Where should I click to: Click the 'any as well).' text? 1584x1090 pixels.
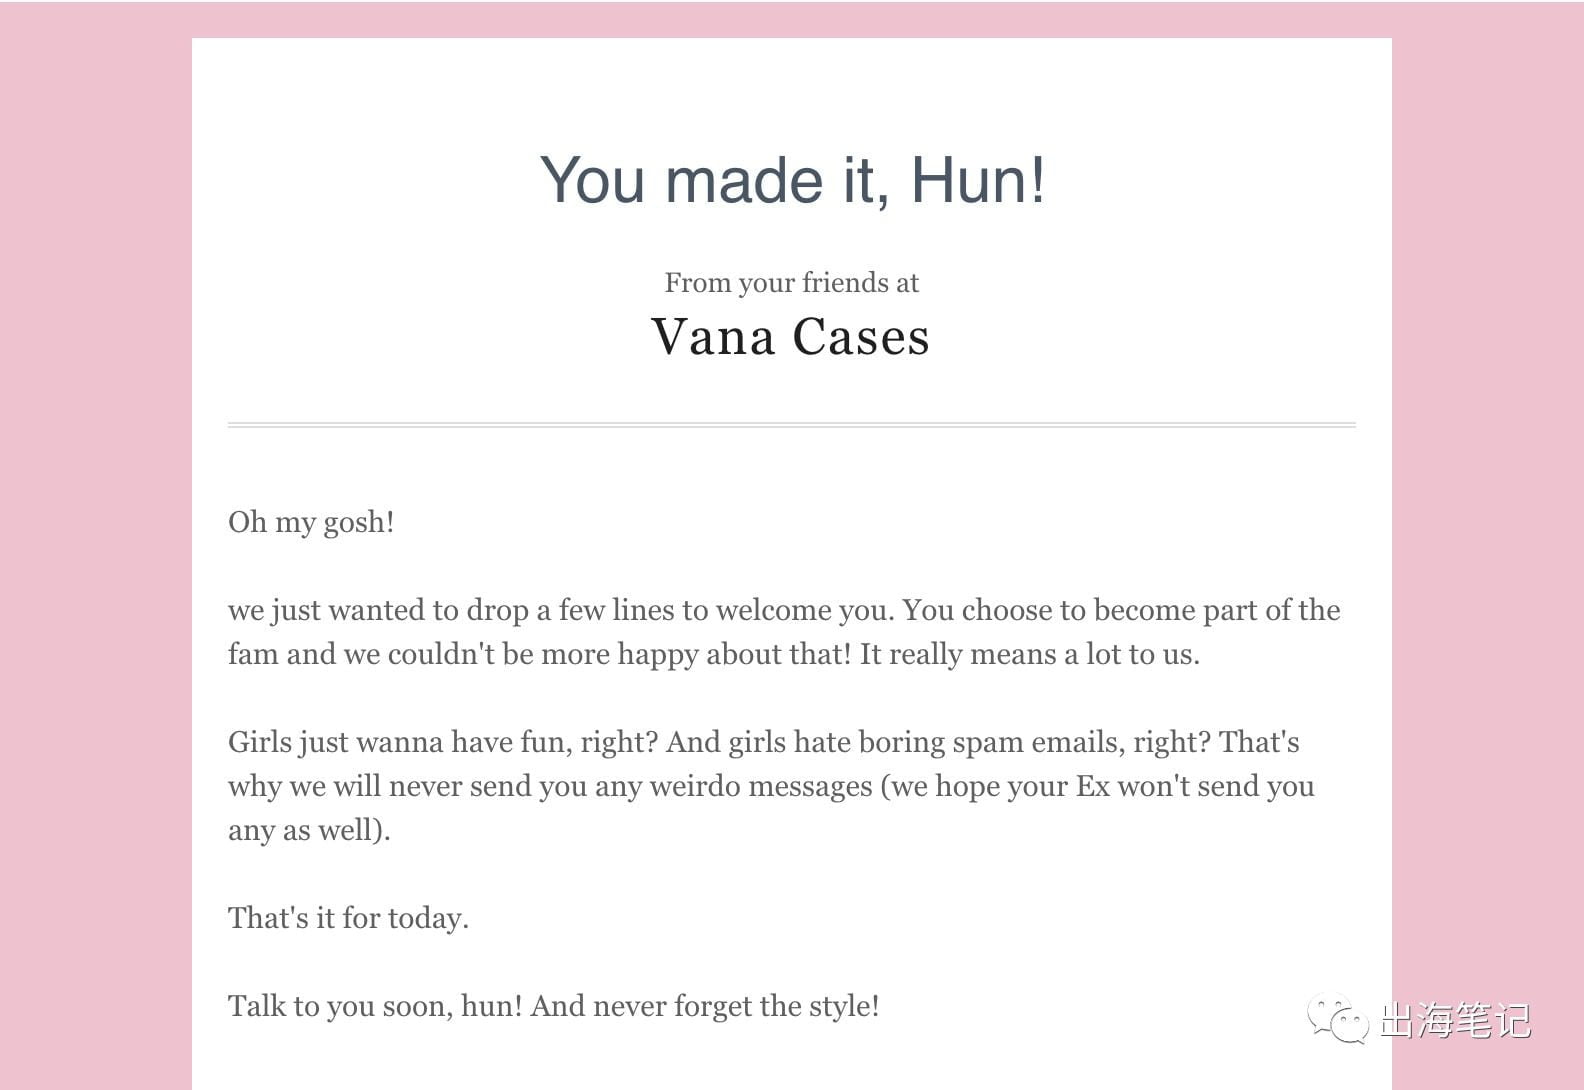309,830
